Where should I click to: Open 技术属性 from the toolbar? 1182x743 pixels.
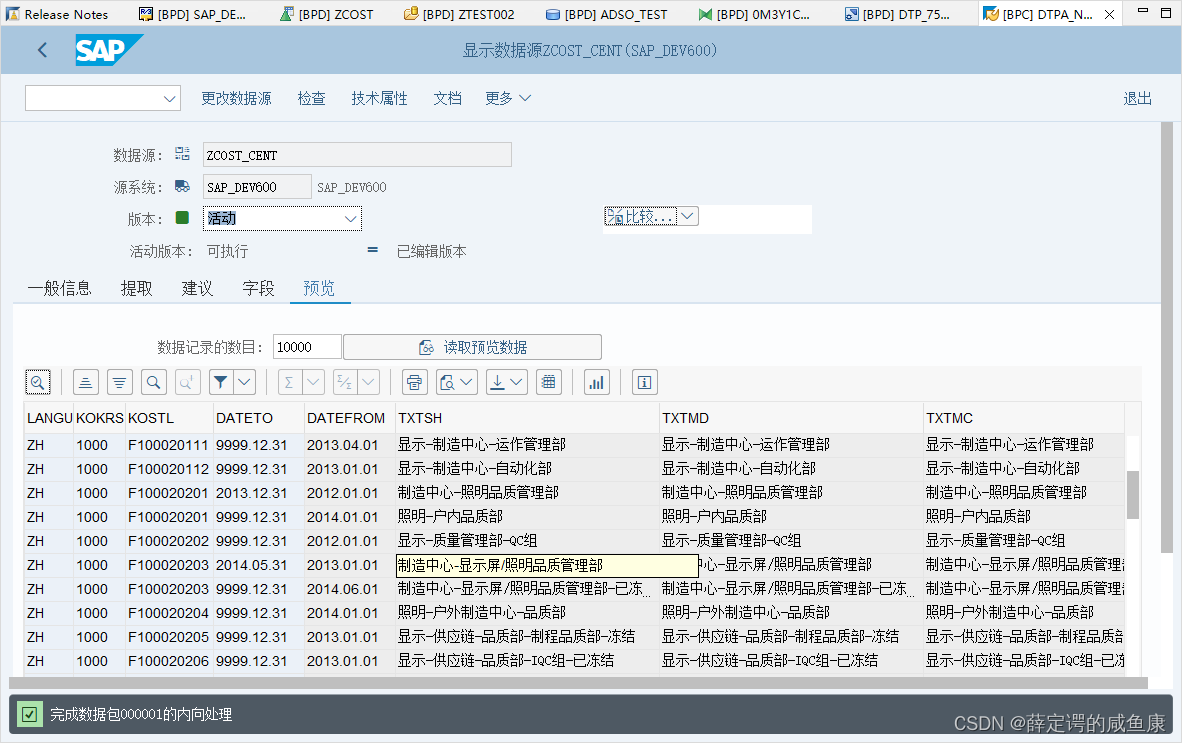pos(379,98)
